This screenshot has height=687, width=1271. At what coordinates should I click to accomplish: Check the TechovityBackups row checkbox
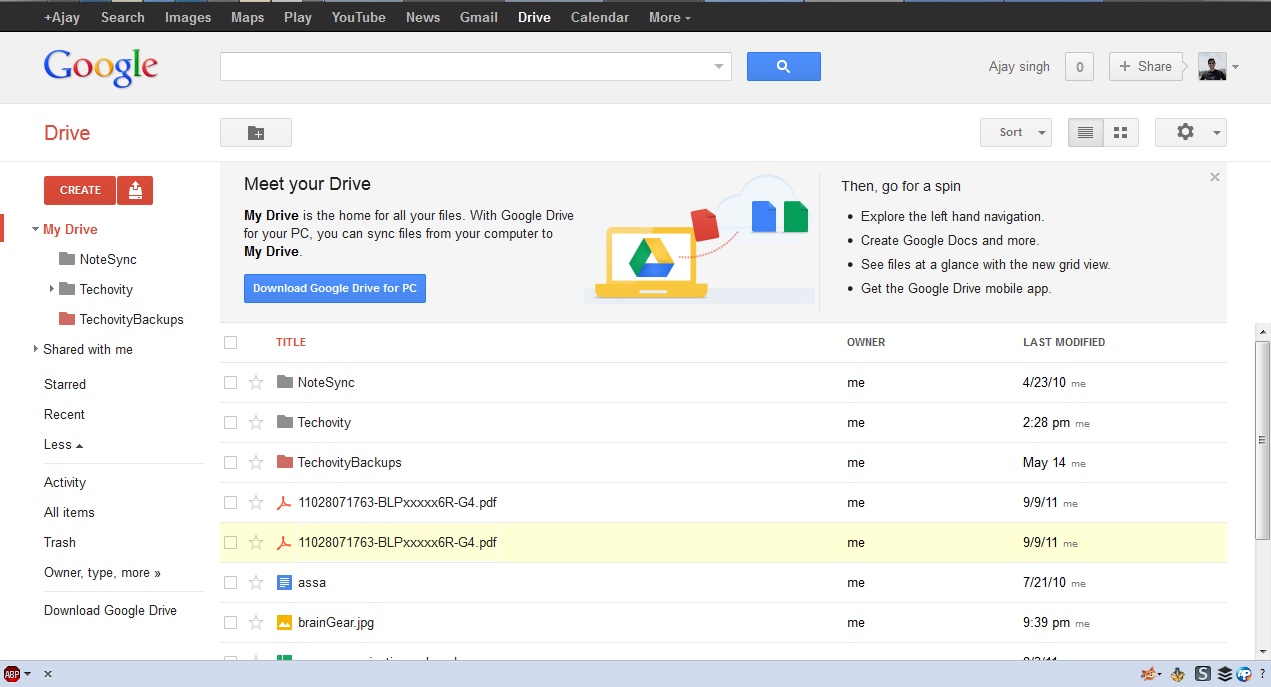tap(230, 462)
